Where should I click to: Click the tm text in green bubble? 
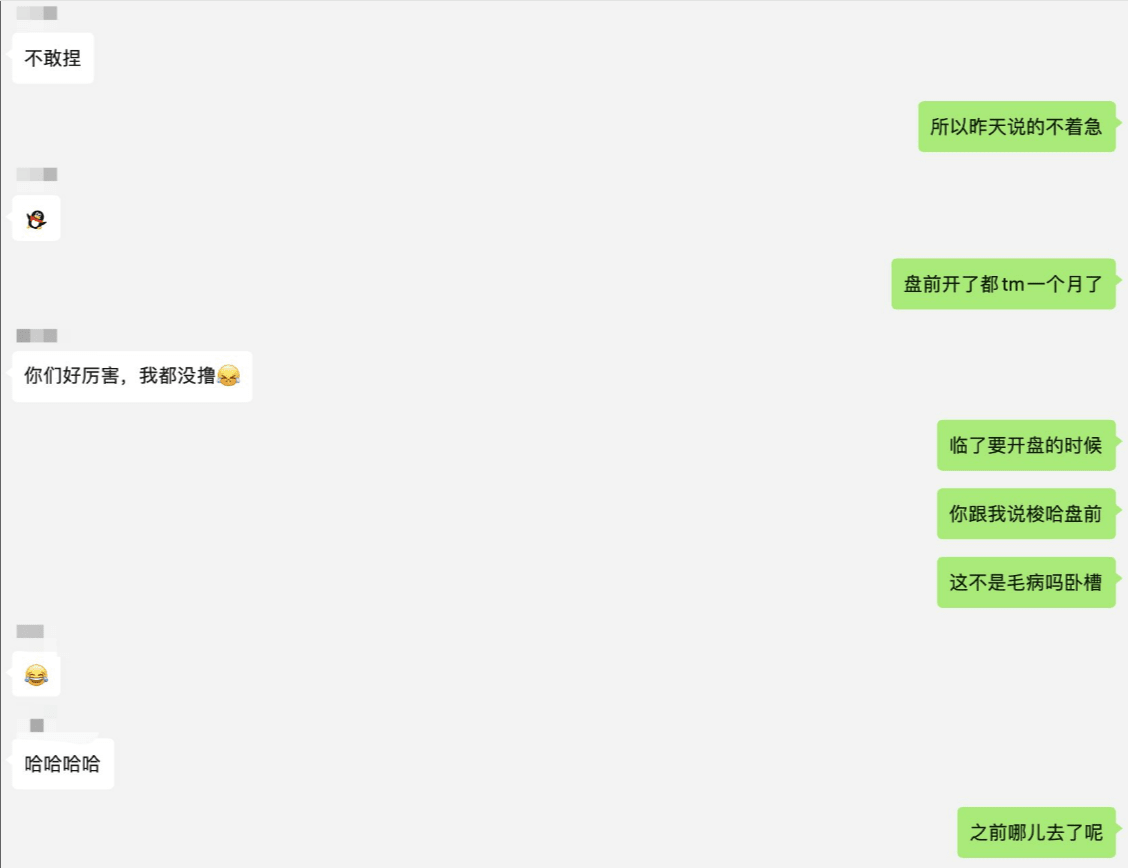coord(1013,285)
